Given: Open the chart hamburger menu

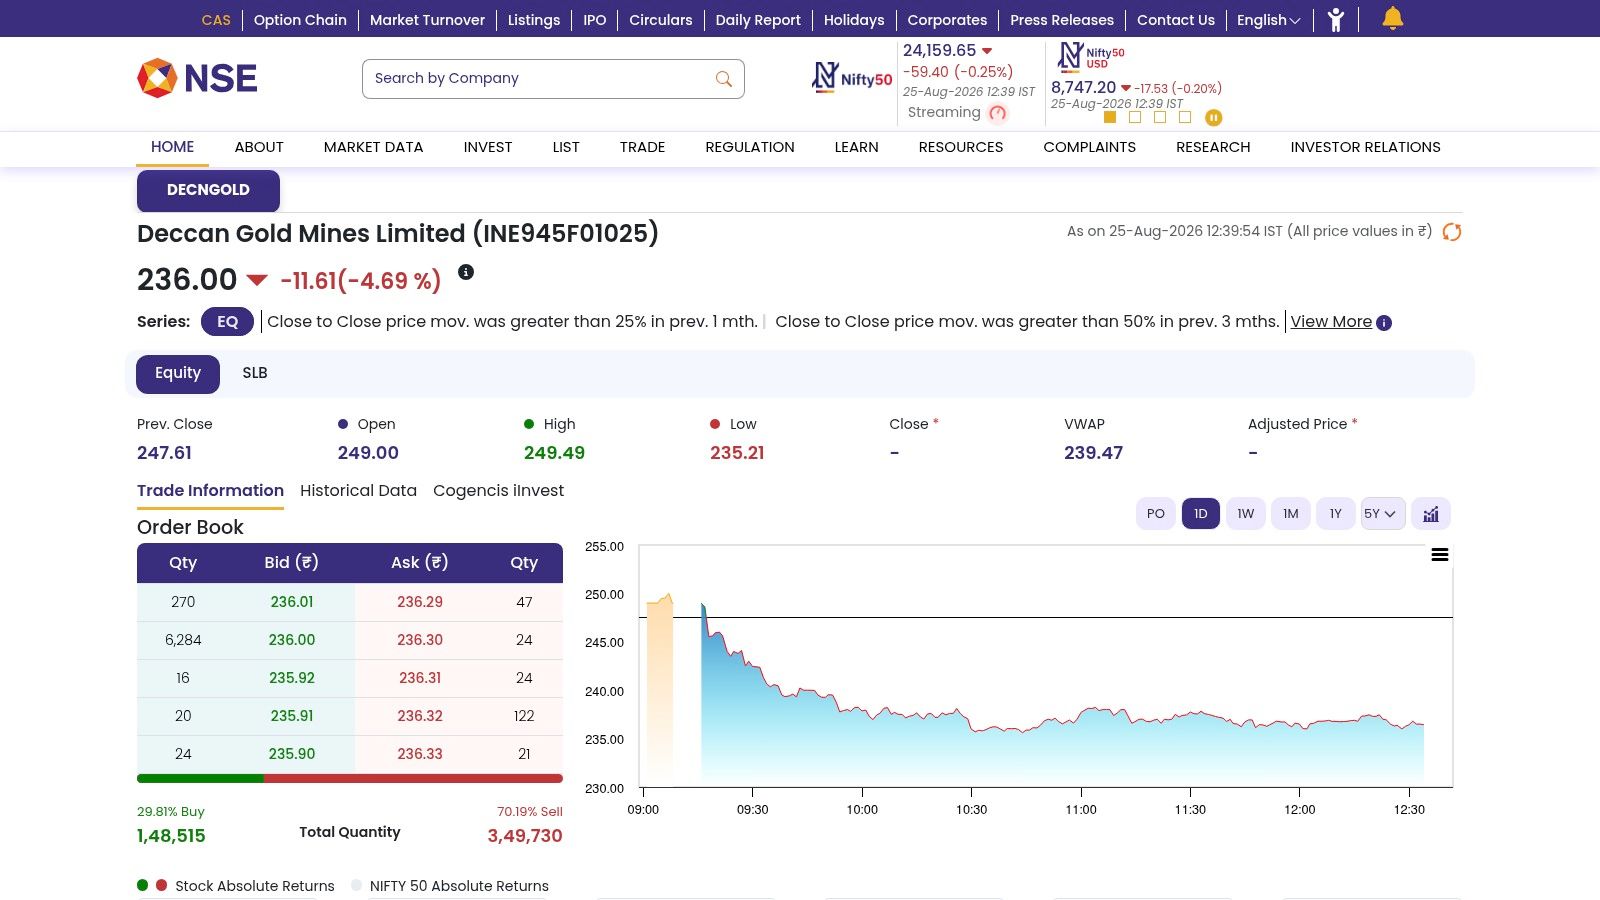Looking at the screenshot, I should [x=1440, y=555].
